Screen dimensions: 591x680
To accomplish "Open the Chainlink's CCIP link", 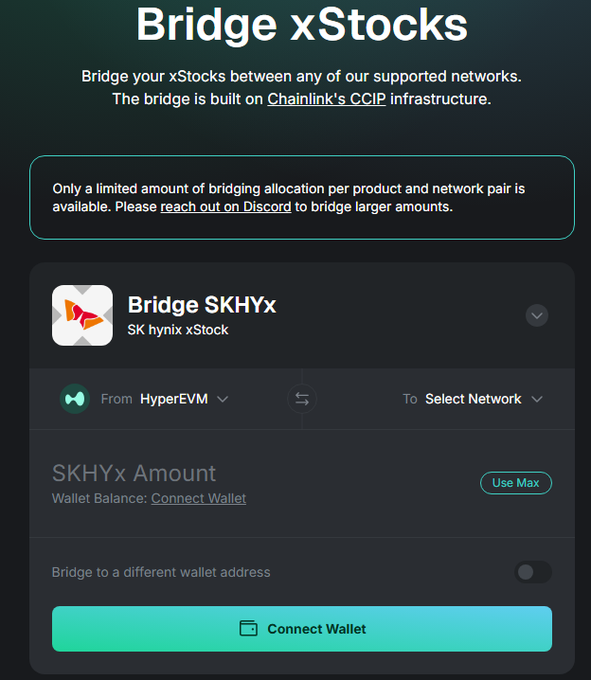I will (326, 99).
